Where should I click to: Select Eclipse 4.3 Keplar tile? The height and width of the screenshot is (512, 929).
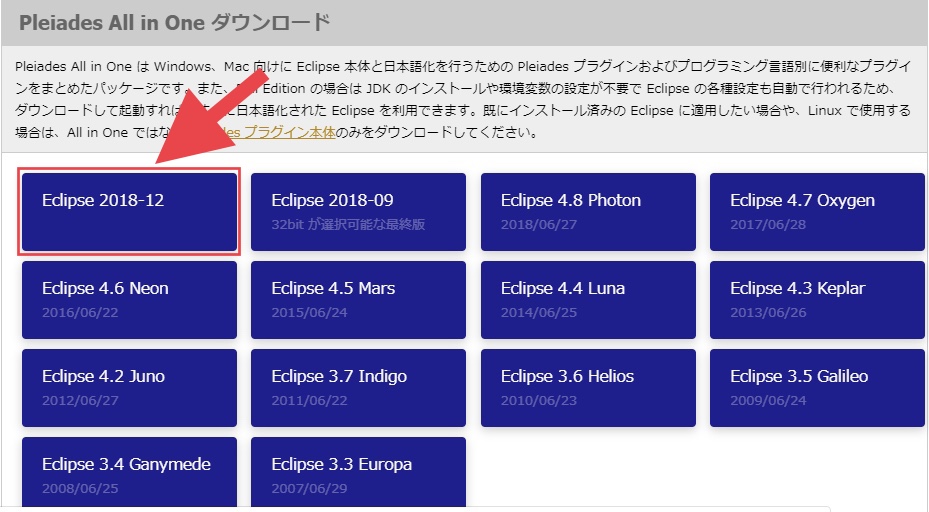(818, 300)
